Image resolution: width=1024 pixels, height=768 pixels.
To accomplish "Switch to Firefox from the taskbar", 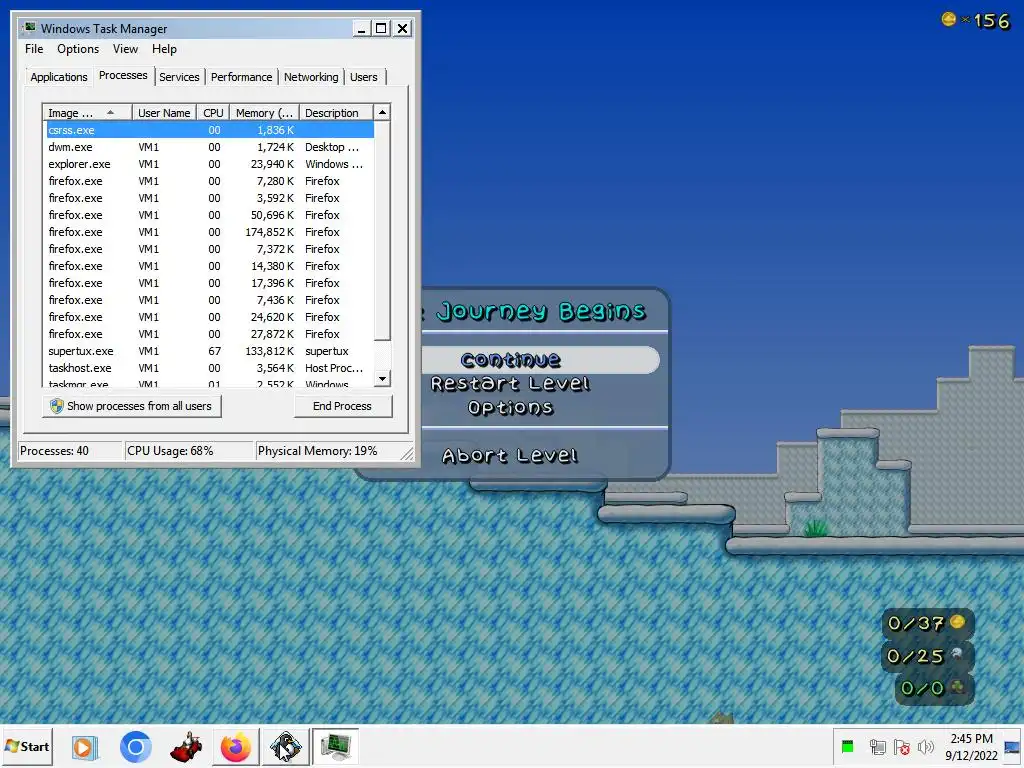I will tap(236, 746).
